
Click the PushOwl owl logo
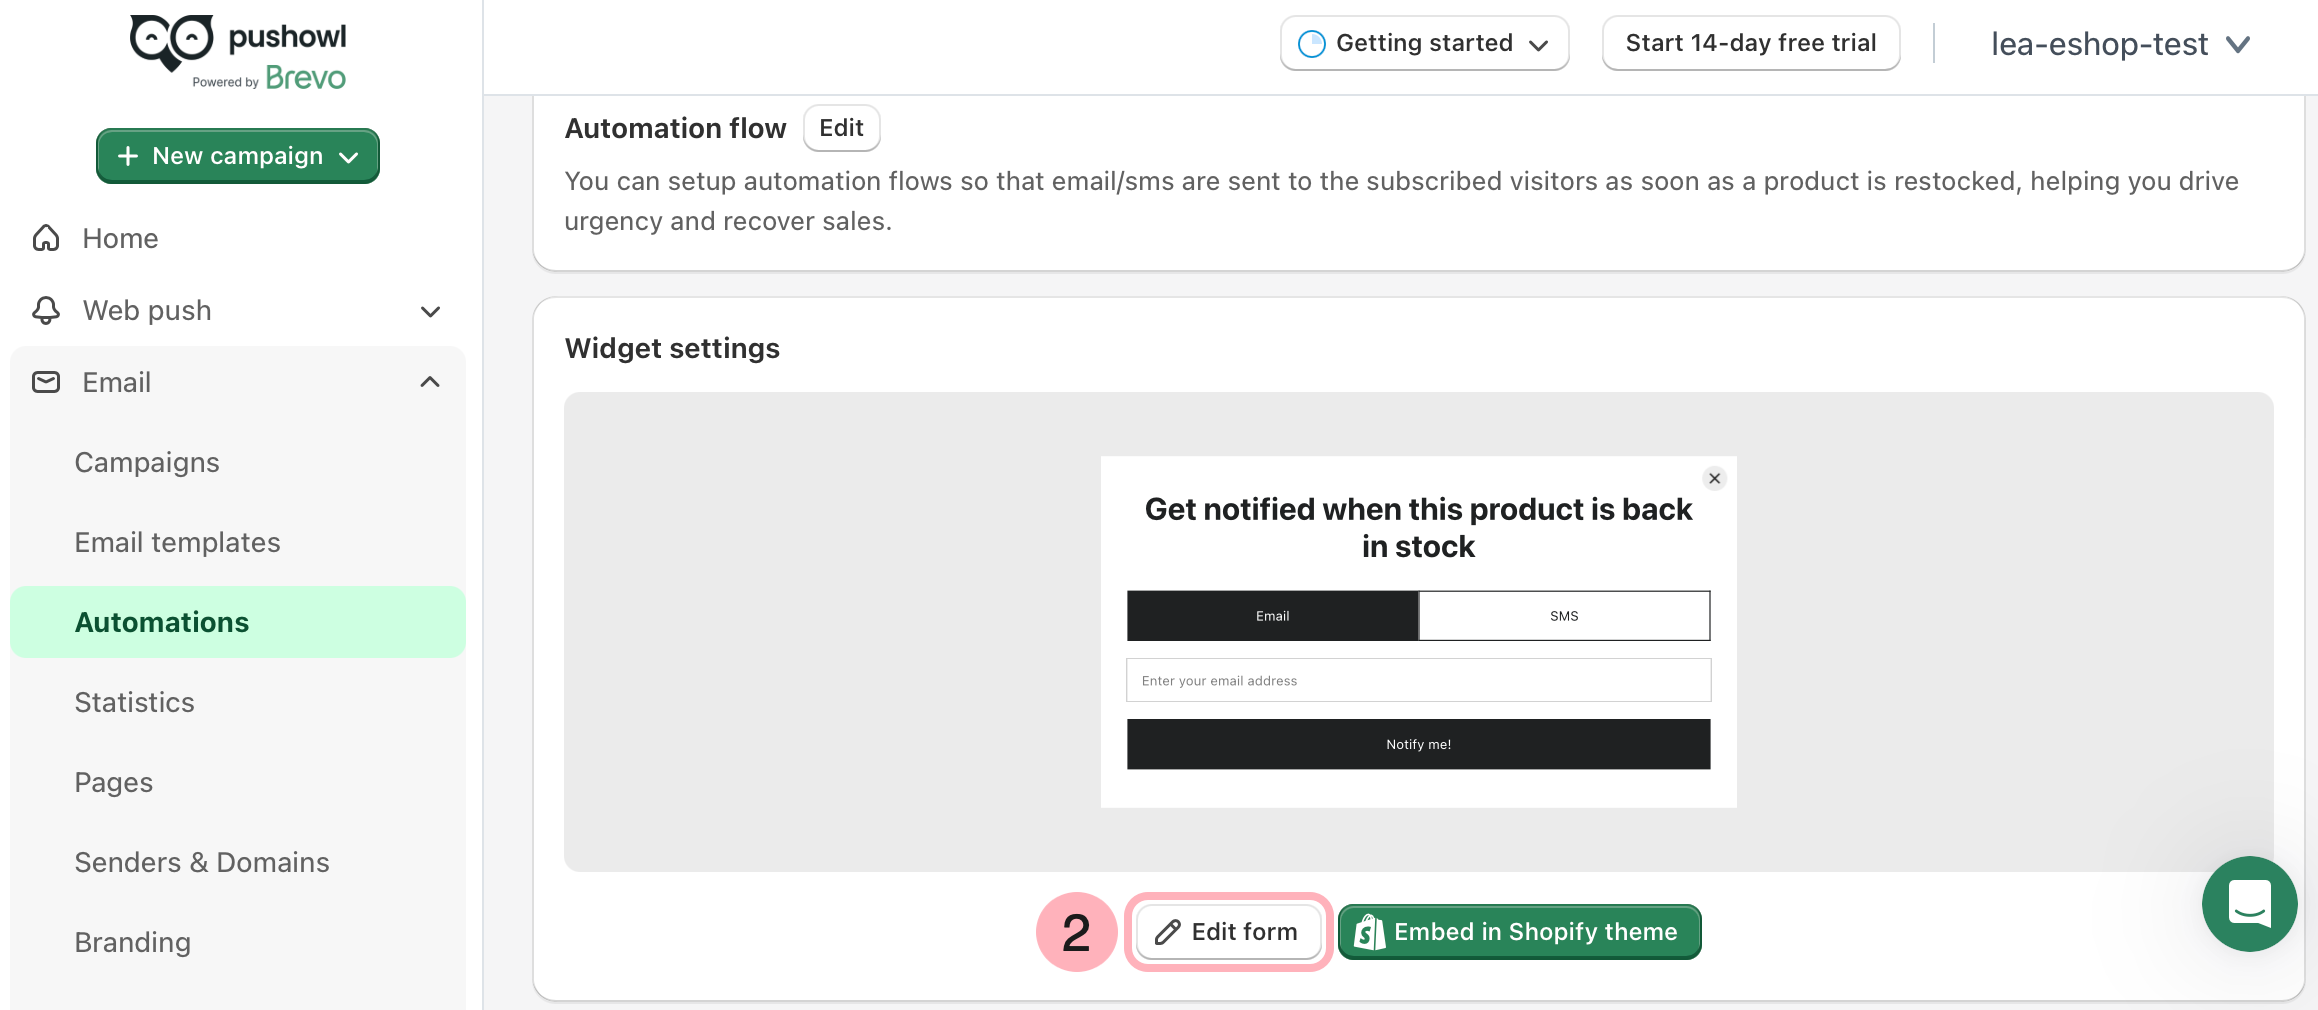(x=170, y=42)
